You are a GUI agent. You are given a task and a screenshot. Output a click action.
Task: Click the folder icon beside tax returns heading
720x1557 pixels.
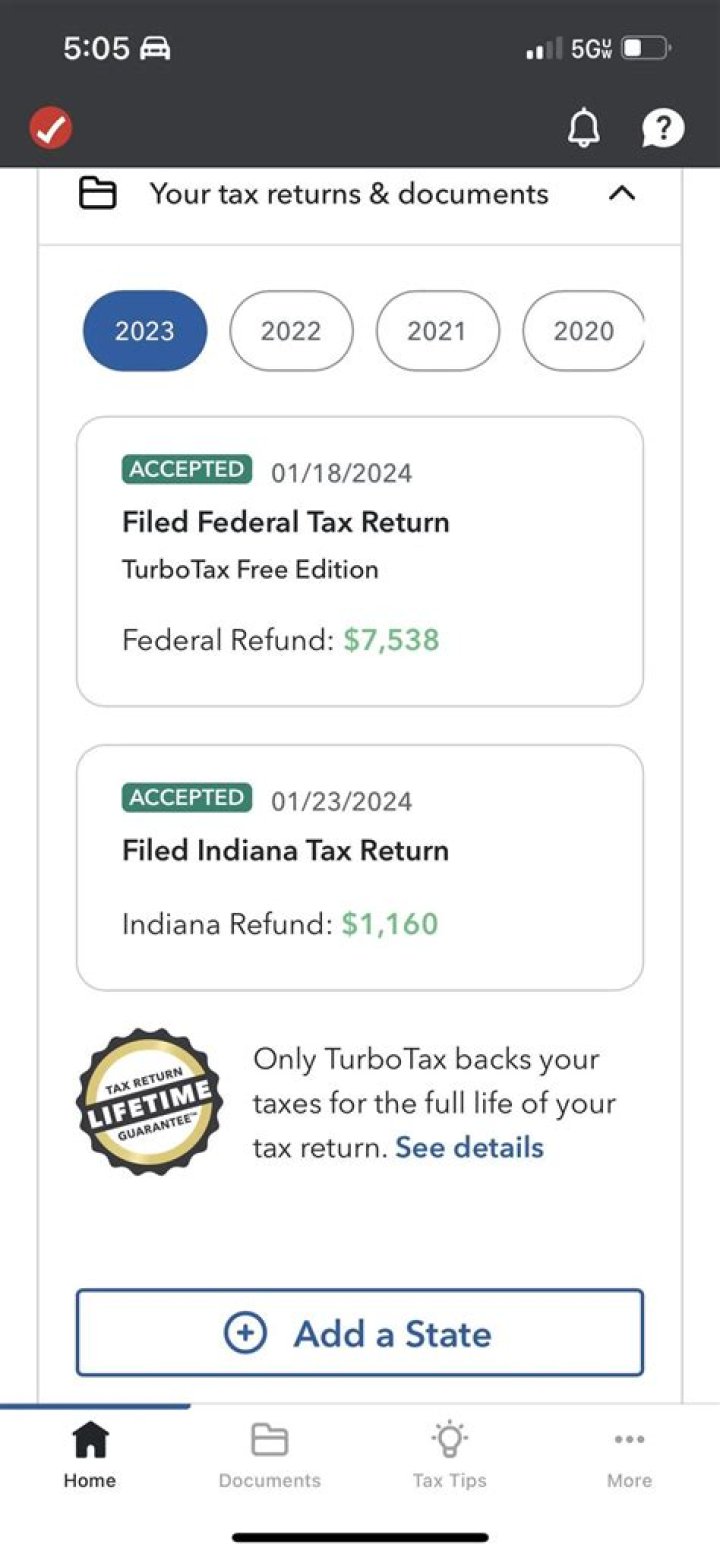pyautogui.click(x=97, y=194)
